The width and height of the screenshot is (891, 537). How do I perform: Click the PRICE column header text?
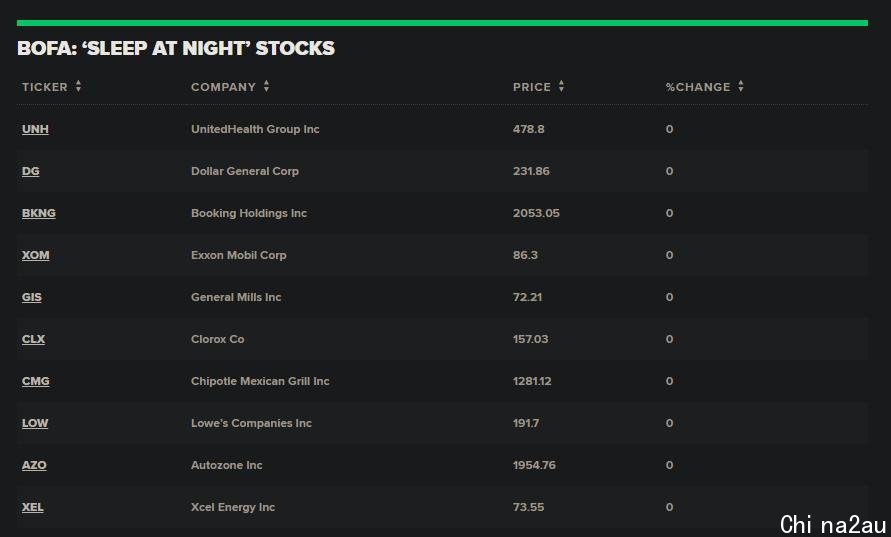click(532, 87)
